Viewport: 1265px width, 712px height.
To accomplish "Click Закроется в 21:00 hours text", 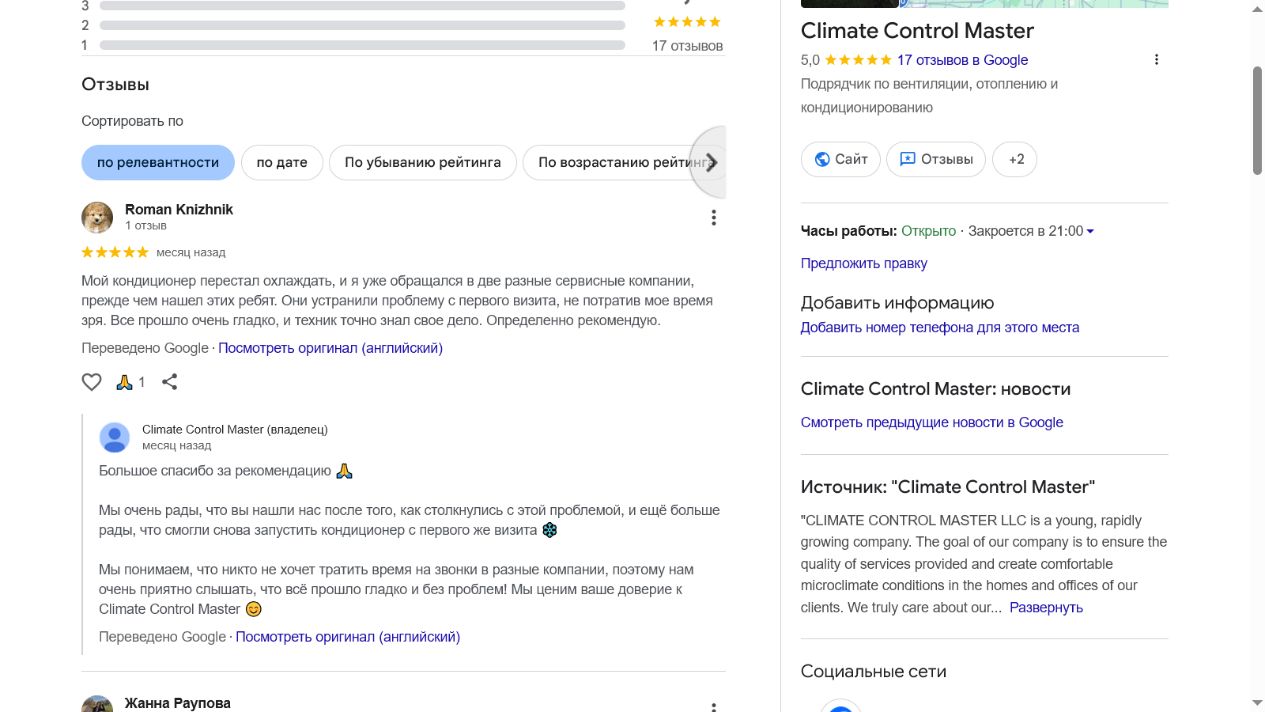I will click(x=1026, y=231).
